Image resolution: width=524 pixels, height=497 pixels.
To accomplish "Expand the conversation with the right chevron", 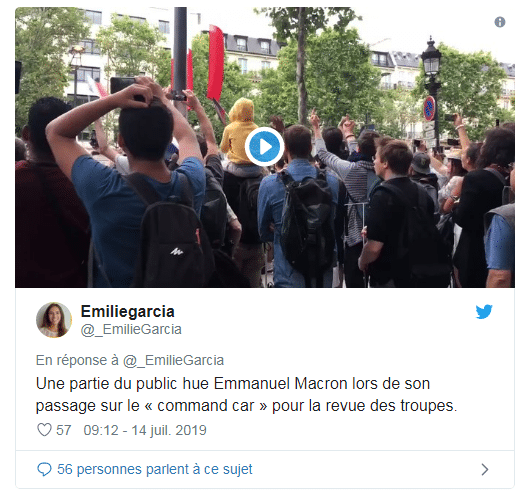I will pyautogui.click(x=485, y=469).
